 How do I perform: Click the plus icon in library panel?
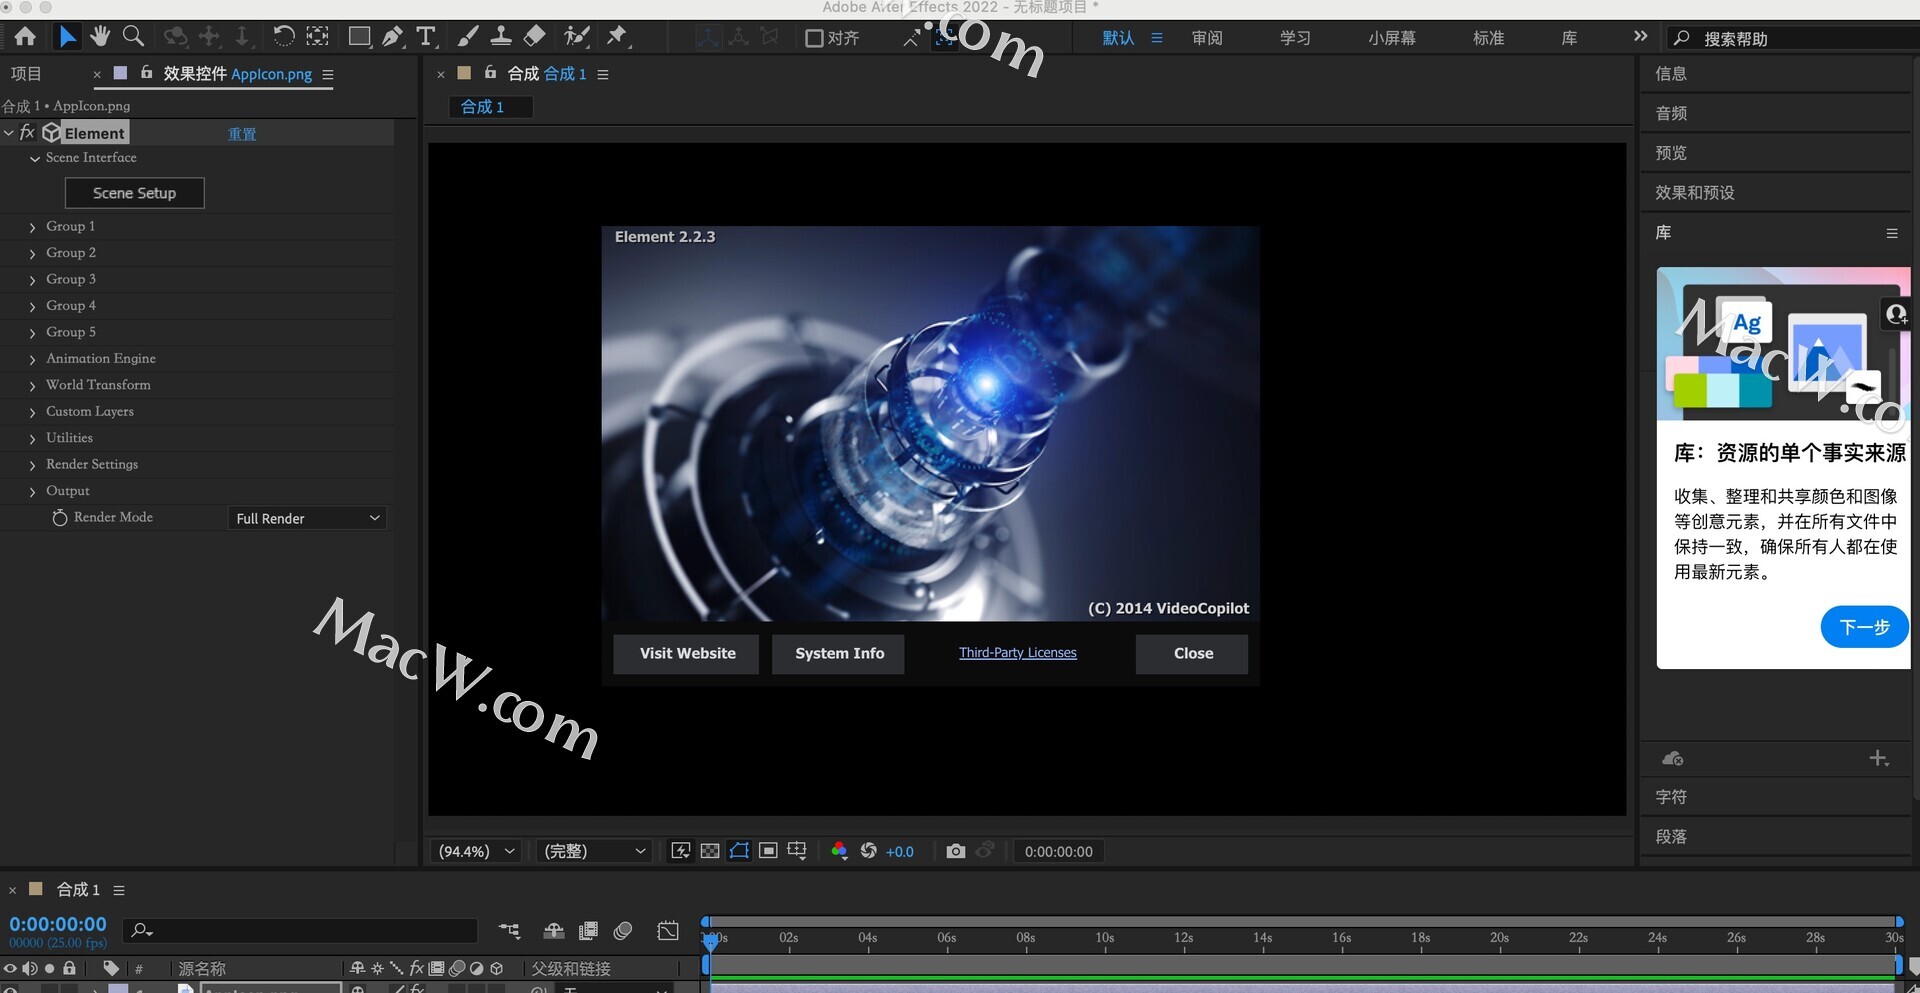[1879, 759]
